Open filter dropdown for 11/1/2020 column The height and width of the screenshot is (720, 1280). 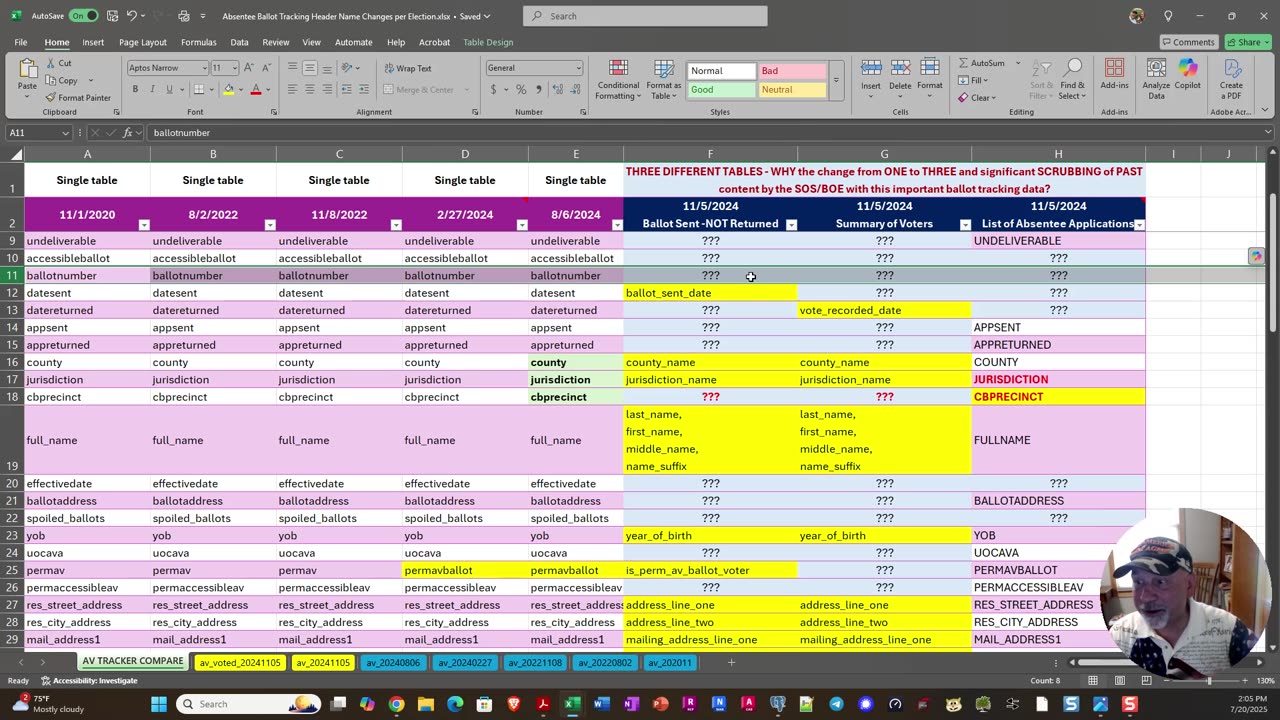(143, 224)
